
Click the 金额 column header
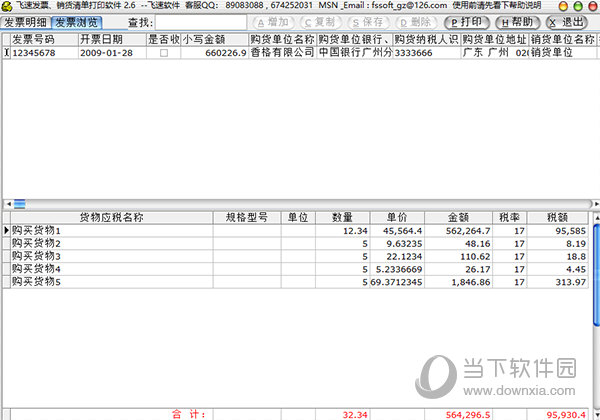click(x=458, y=218)
